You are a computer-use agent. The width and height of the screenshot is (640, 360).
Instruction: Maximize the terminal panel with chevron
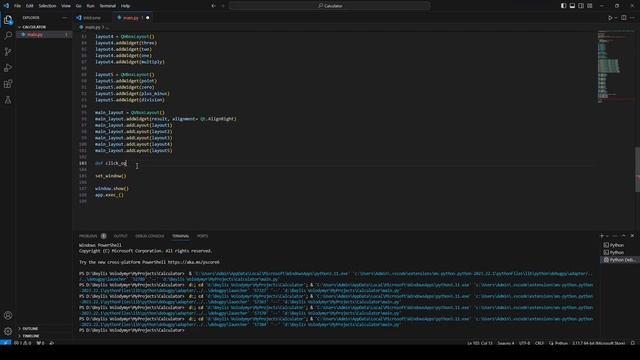[x=624, y=236]
